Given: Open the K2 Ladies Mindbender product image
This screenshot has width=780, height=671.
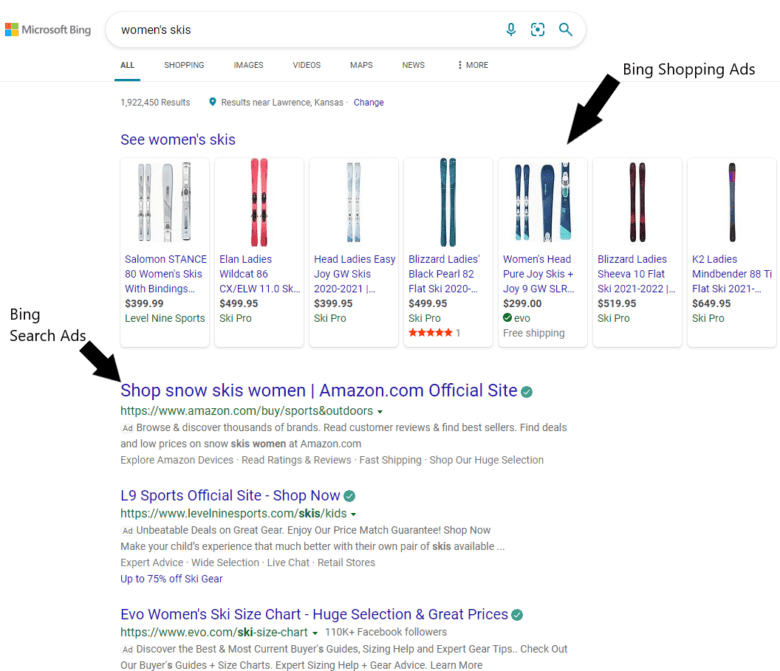Looking at the screenshot, I should pos(732,202).
